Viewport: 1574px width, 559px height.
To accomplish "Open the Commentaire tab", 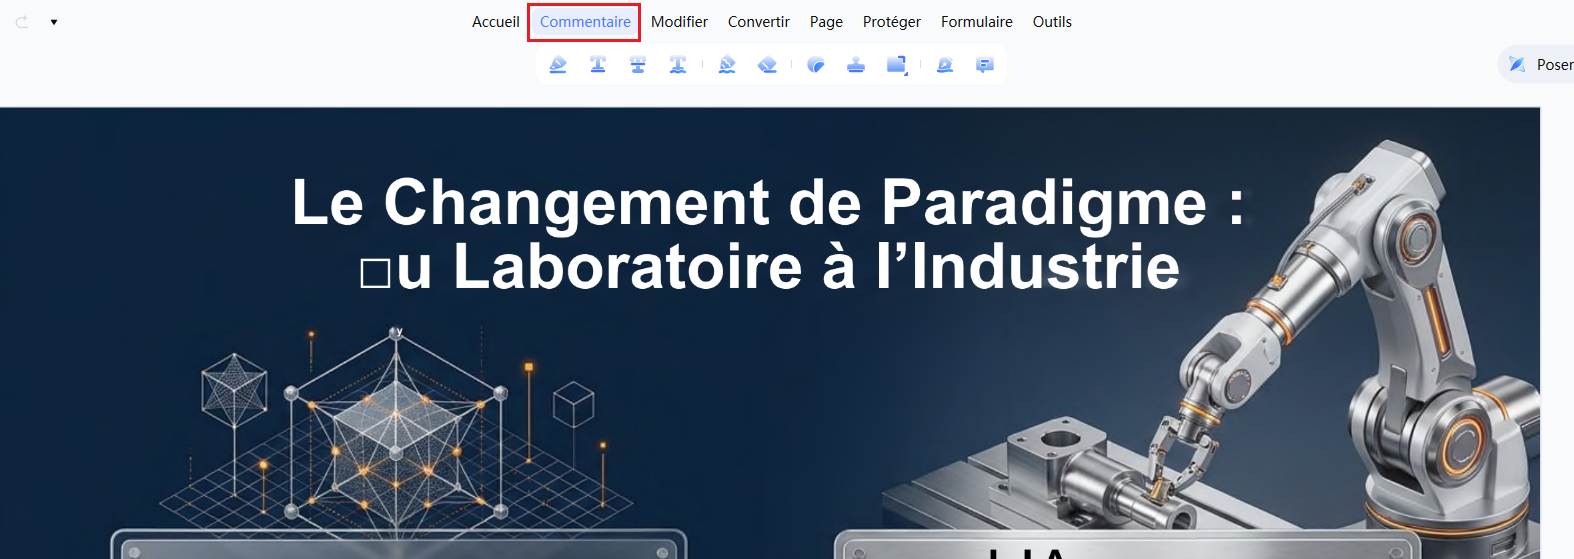I will point(585,22).
